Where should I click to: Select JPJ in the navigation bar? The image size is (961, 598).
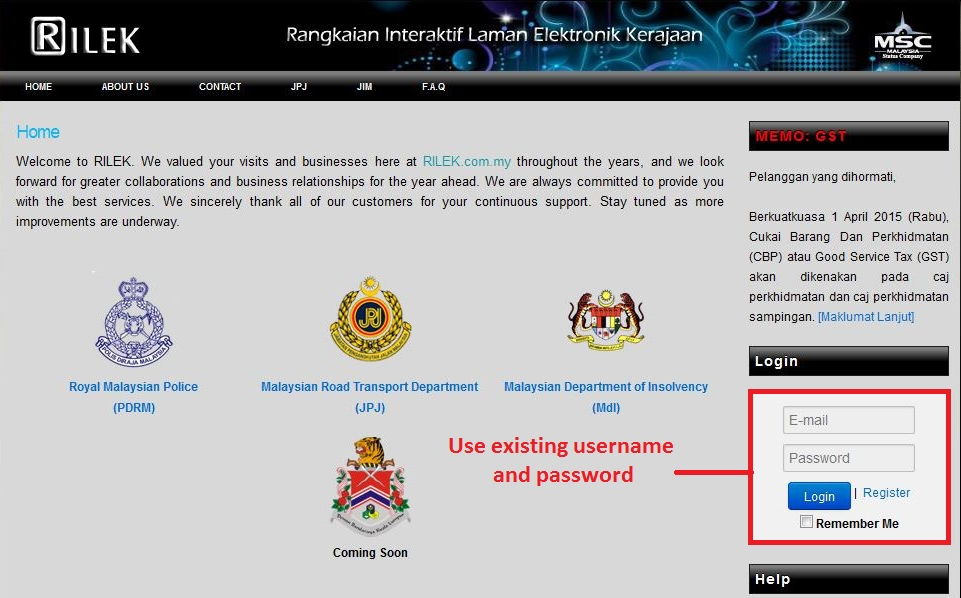pyautogui.click(x=299, y=86)
